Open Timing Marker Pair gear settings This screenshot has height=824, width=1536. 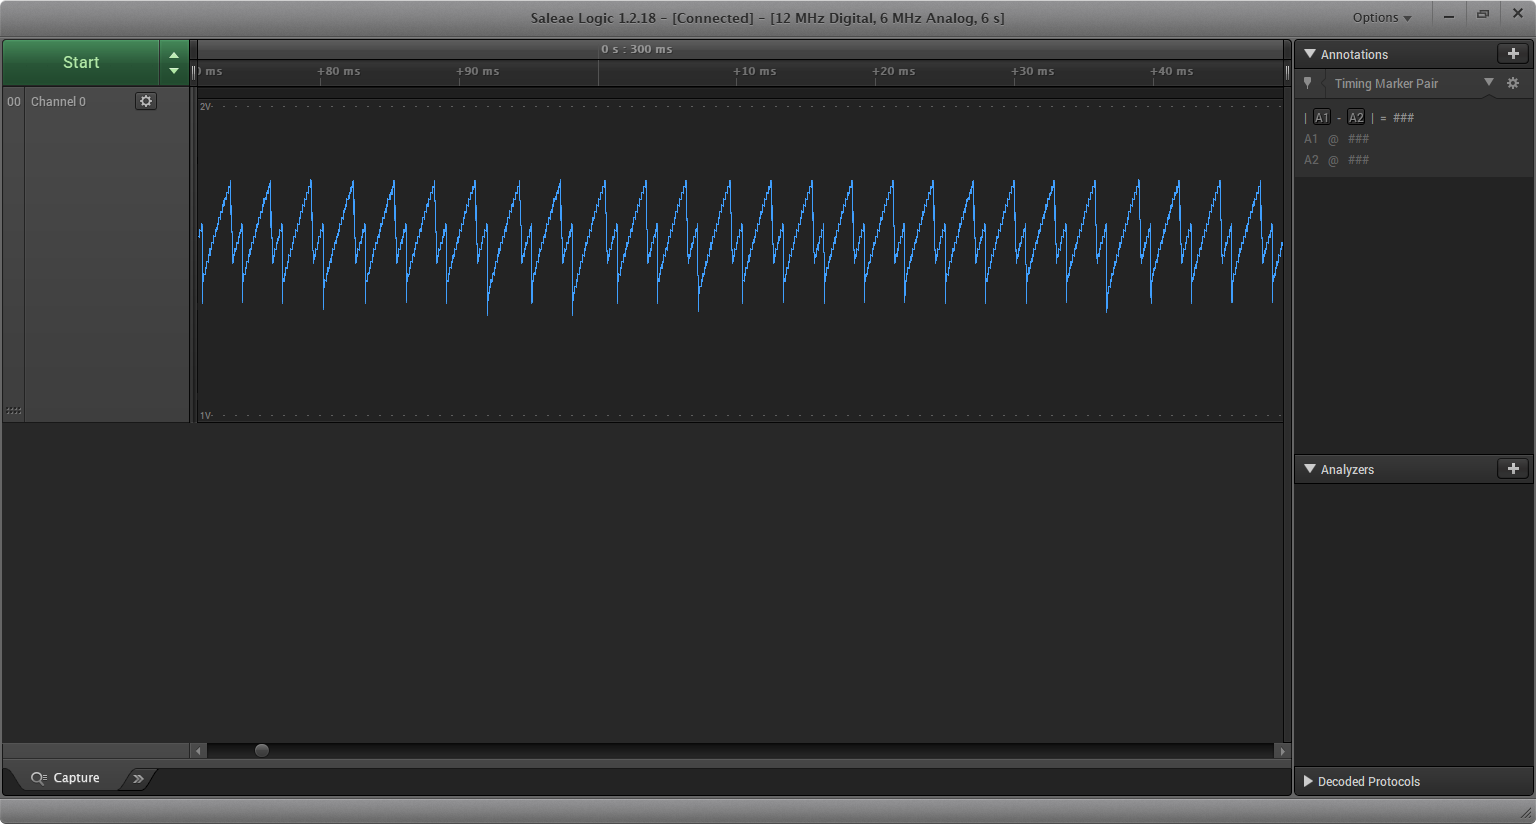(1513, 84)
